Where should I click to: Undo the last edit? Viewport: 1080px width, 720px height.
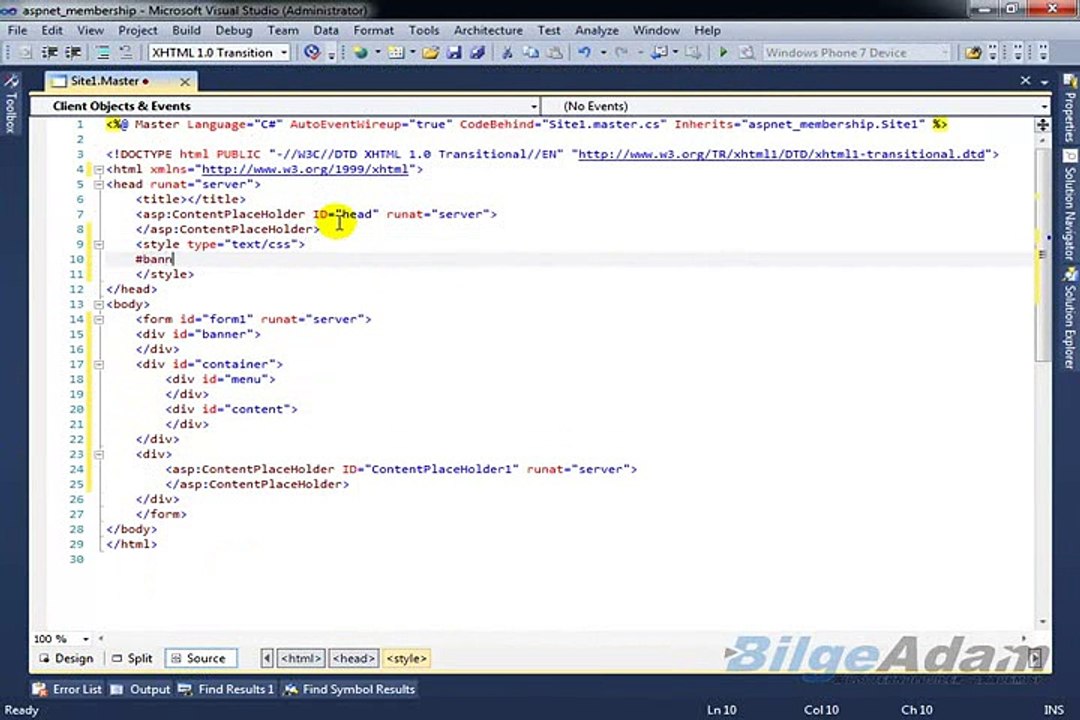pos(584,52)
